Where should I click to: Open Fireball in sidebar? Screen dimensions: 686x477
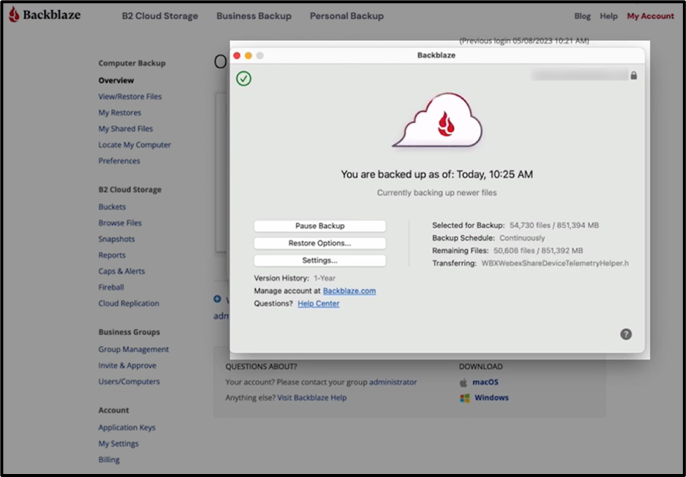pos(111,288)
